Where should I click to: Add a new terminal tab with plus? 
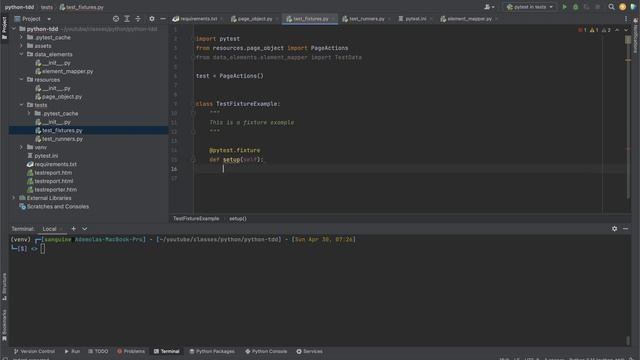click(x=73, y=229)
